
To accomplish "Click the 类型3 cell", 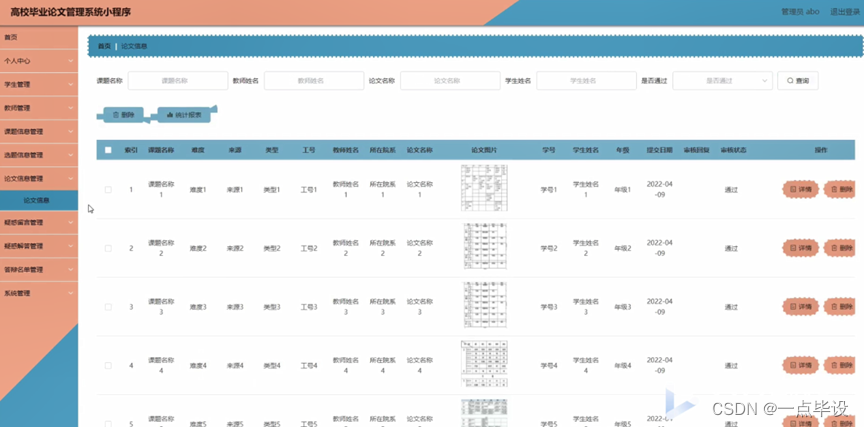I will pyautogui.click(x=272, y=307).
